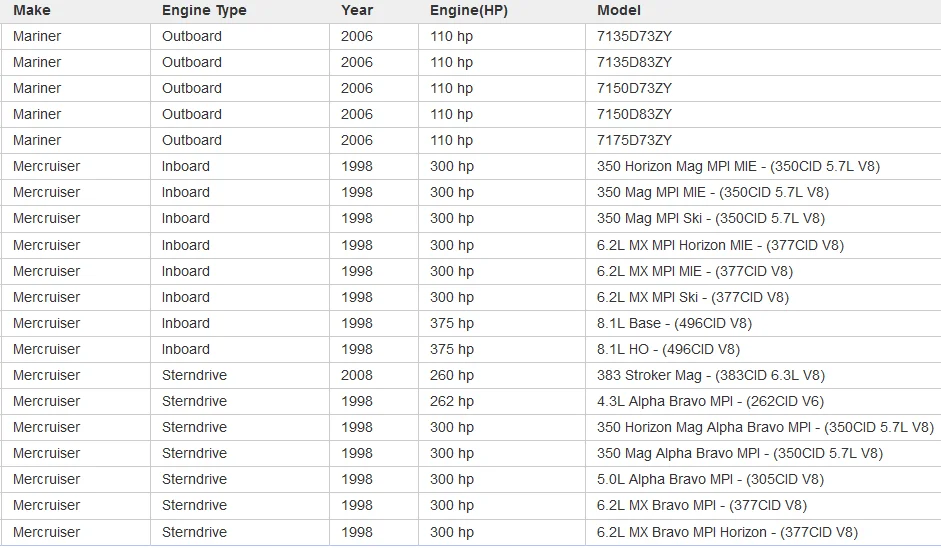Select 6.2L MX MPI Horizon MIE entry
The height and width of the screenshot is (548, 941).
pos(720,245)
